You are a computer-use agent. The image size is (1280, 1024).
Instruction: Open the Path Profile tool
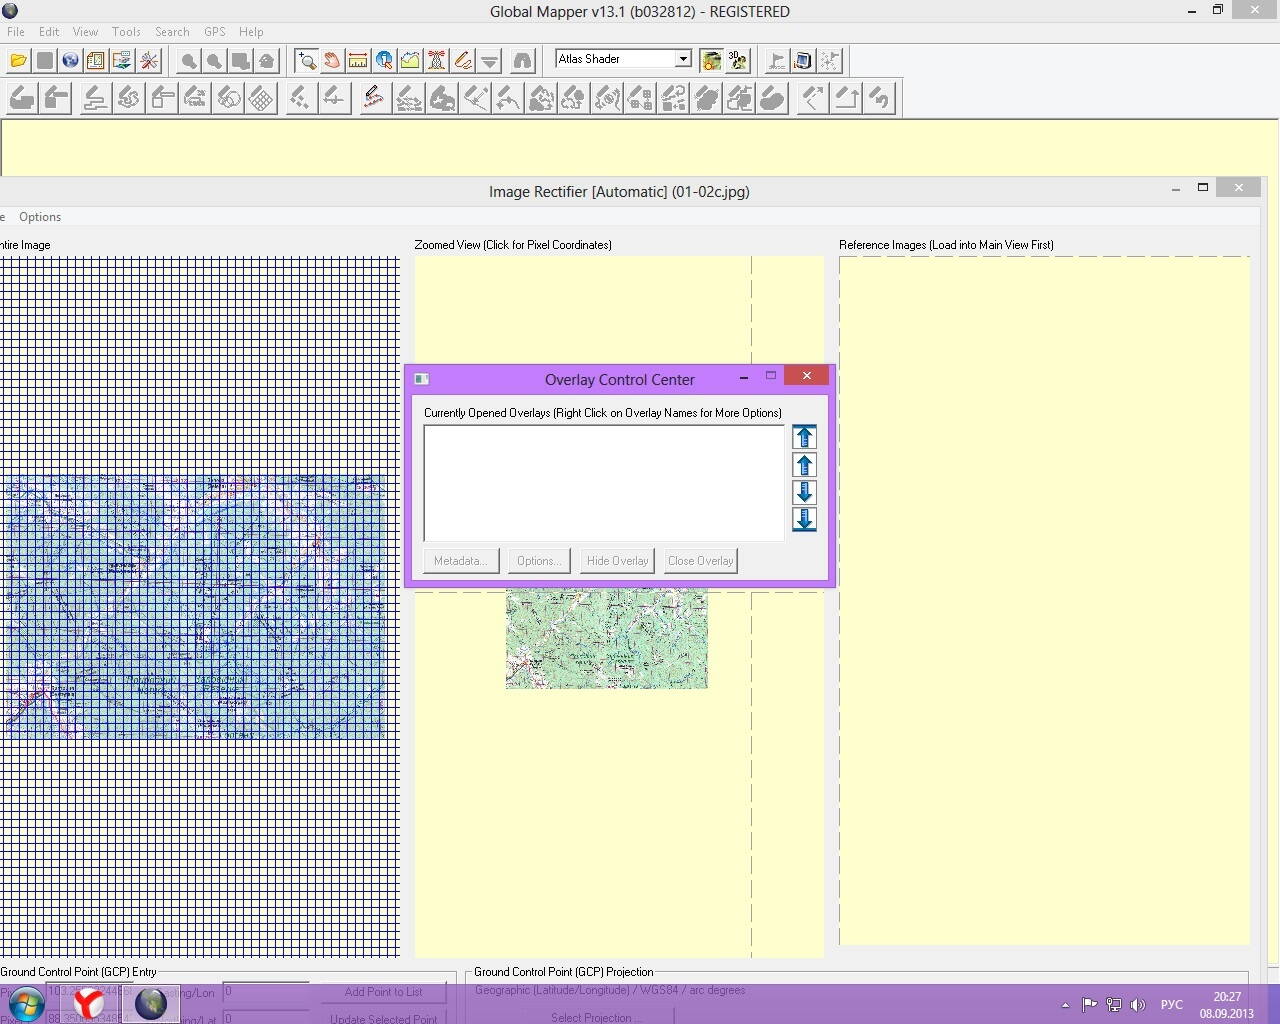click(410, 61)
